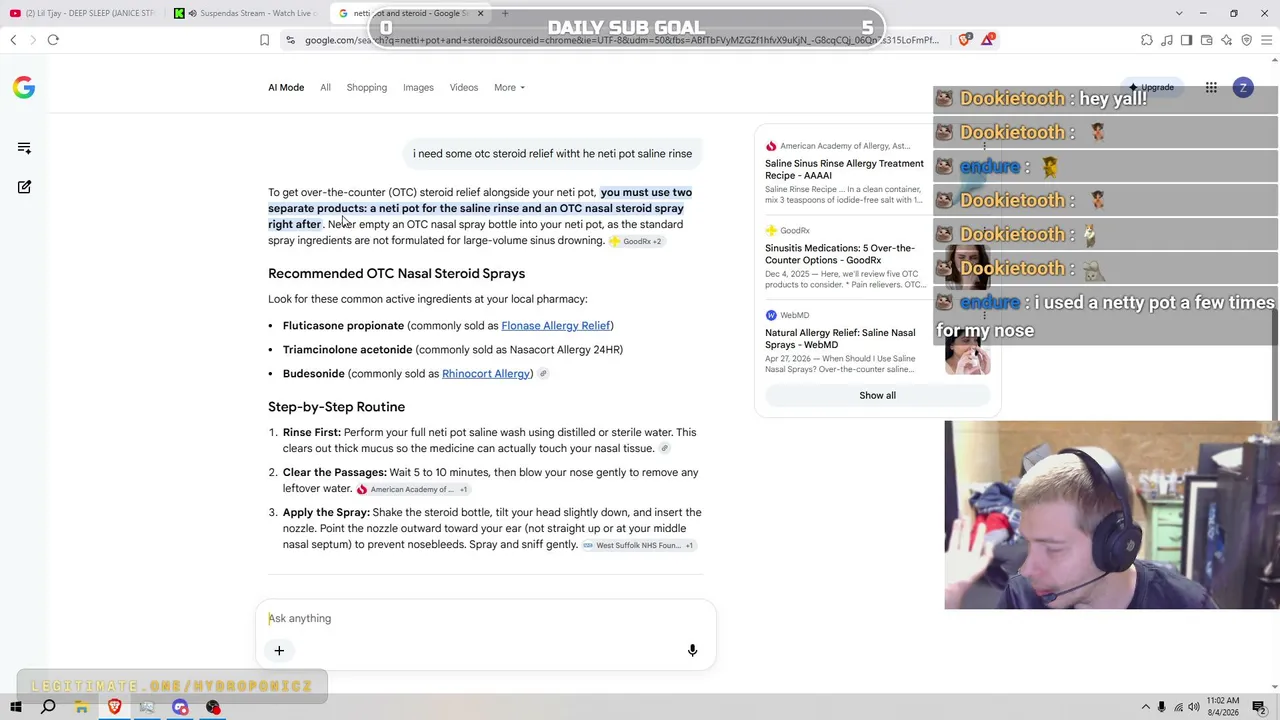The height and width of the screenshot is (720, 1280).
Task: Start a new AI Mode chat
Action: coord(24,187)
